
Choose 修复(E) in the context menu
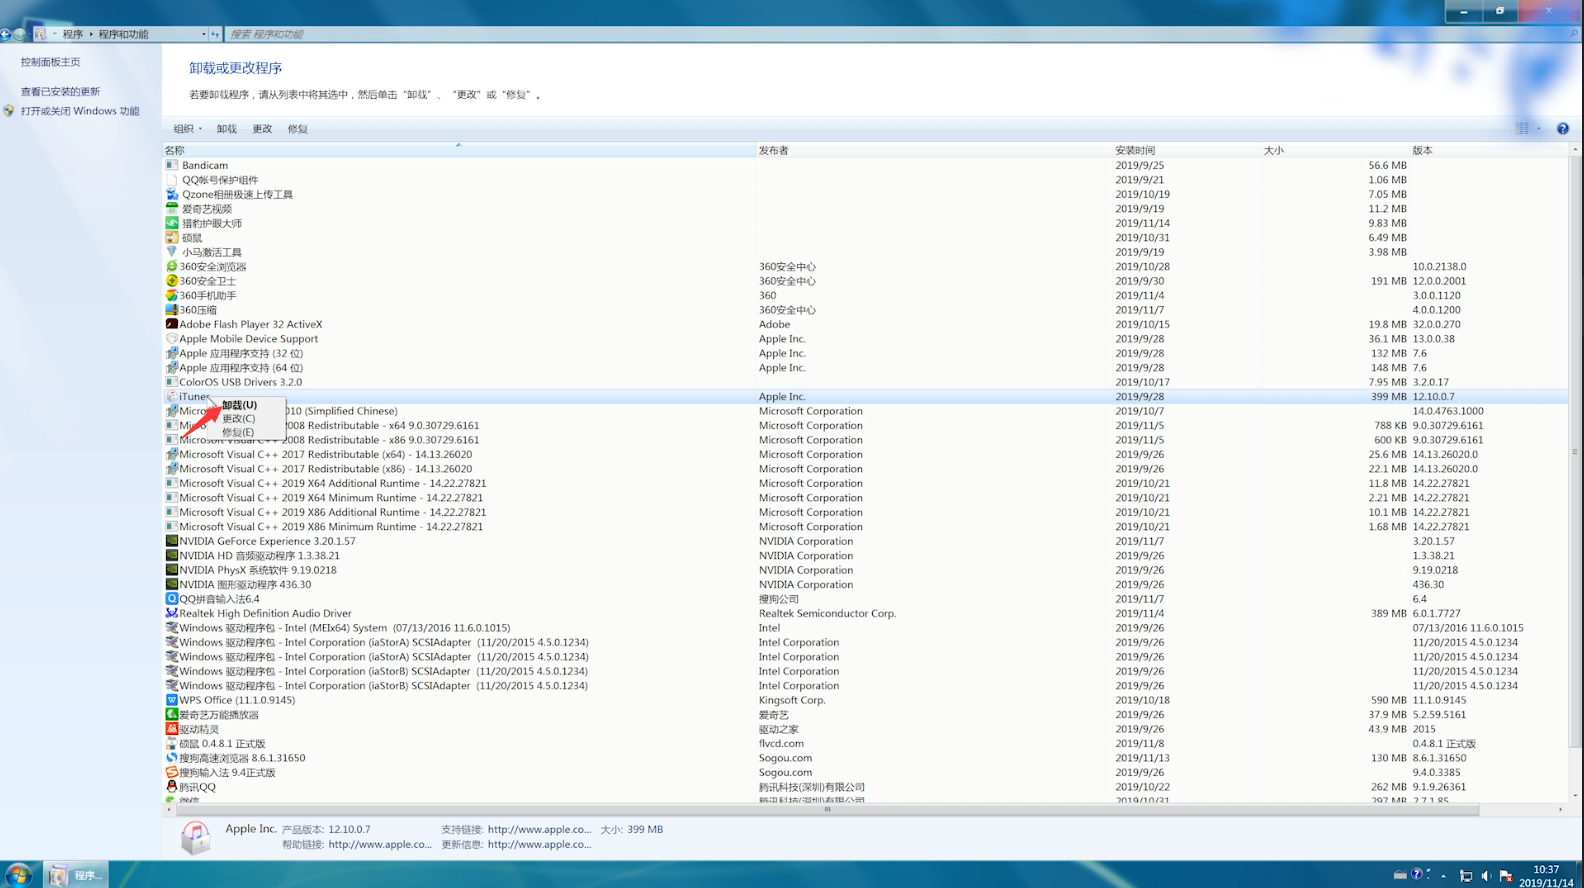point(238,432)
